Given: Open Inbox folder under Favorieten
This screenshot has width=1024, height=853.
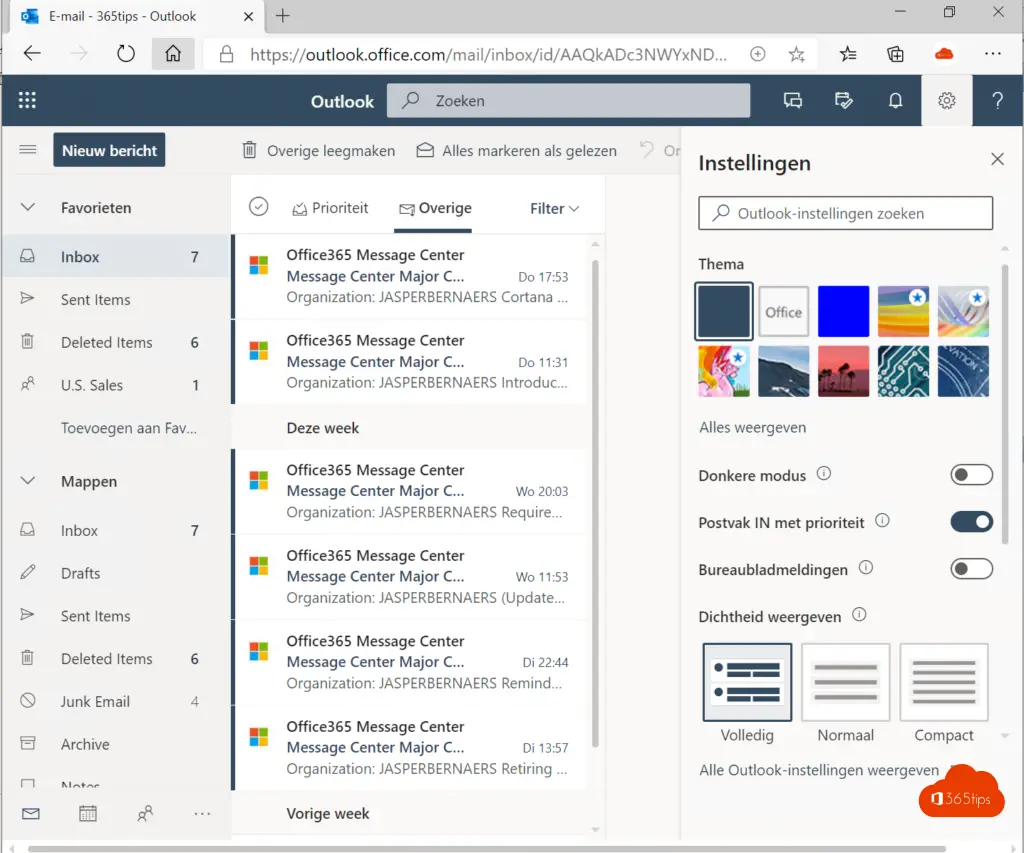Looking at the screenshot, I should 116,257.
